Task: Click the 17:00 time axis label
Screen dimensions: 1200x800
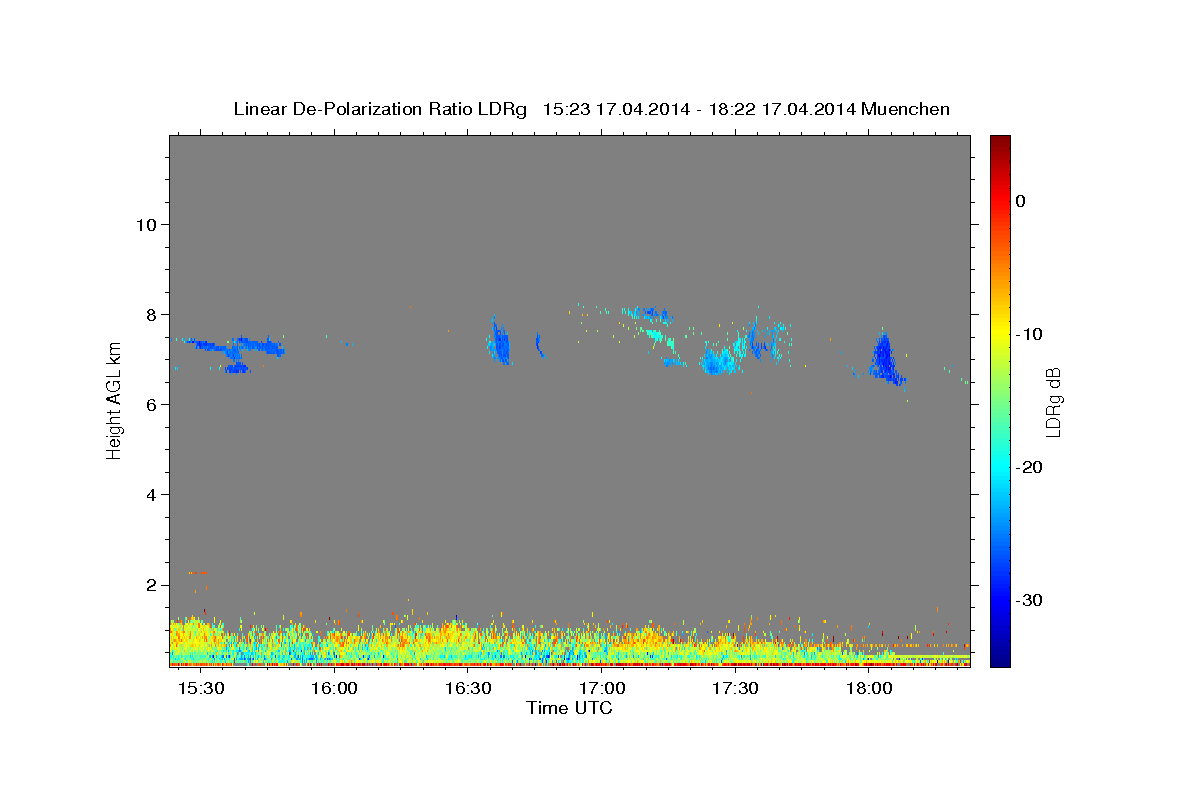Action: [x=602, y=689]
